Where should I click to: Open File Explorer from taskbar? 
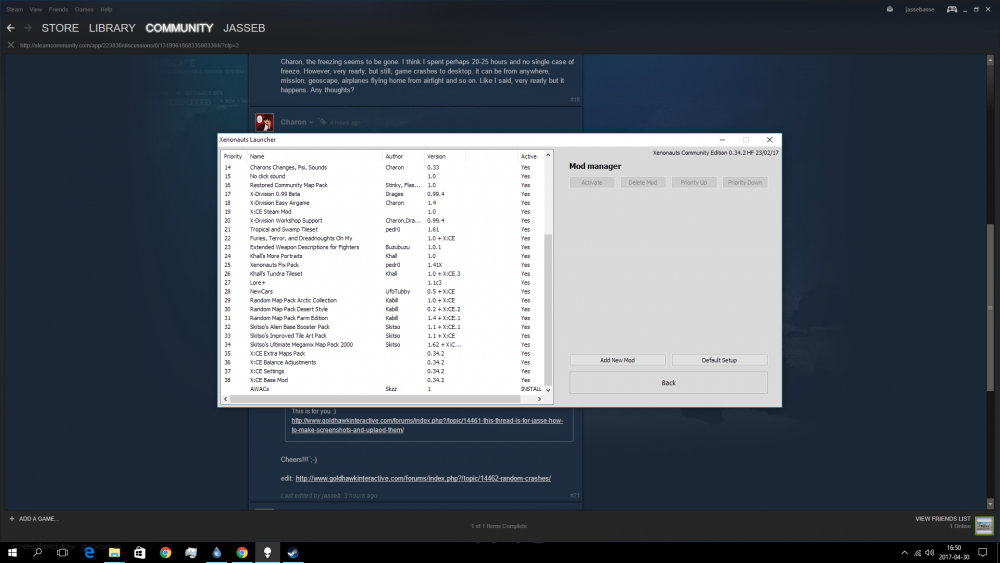114,552
